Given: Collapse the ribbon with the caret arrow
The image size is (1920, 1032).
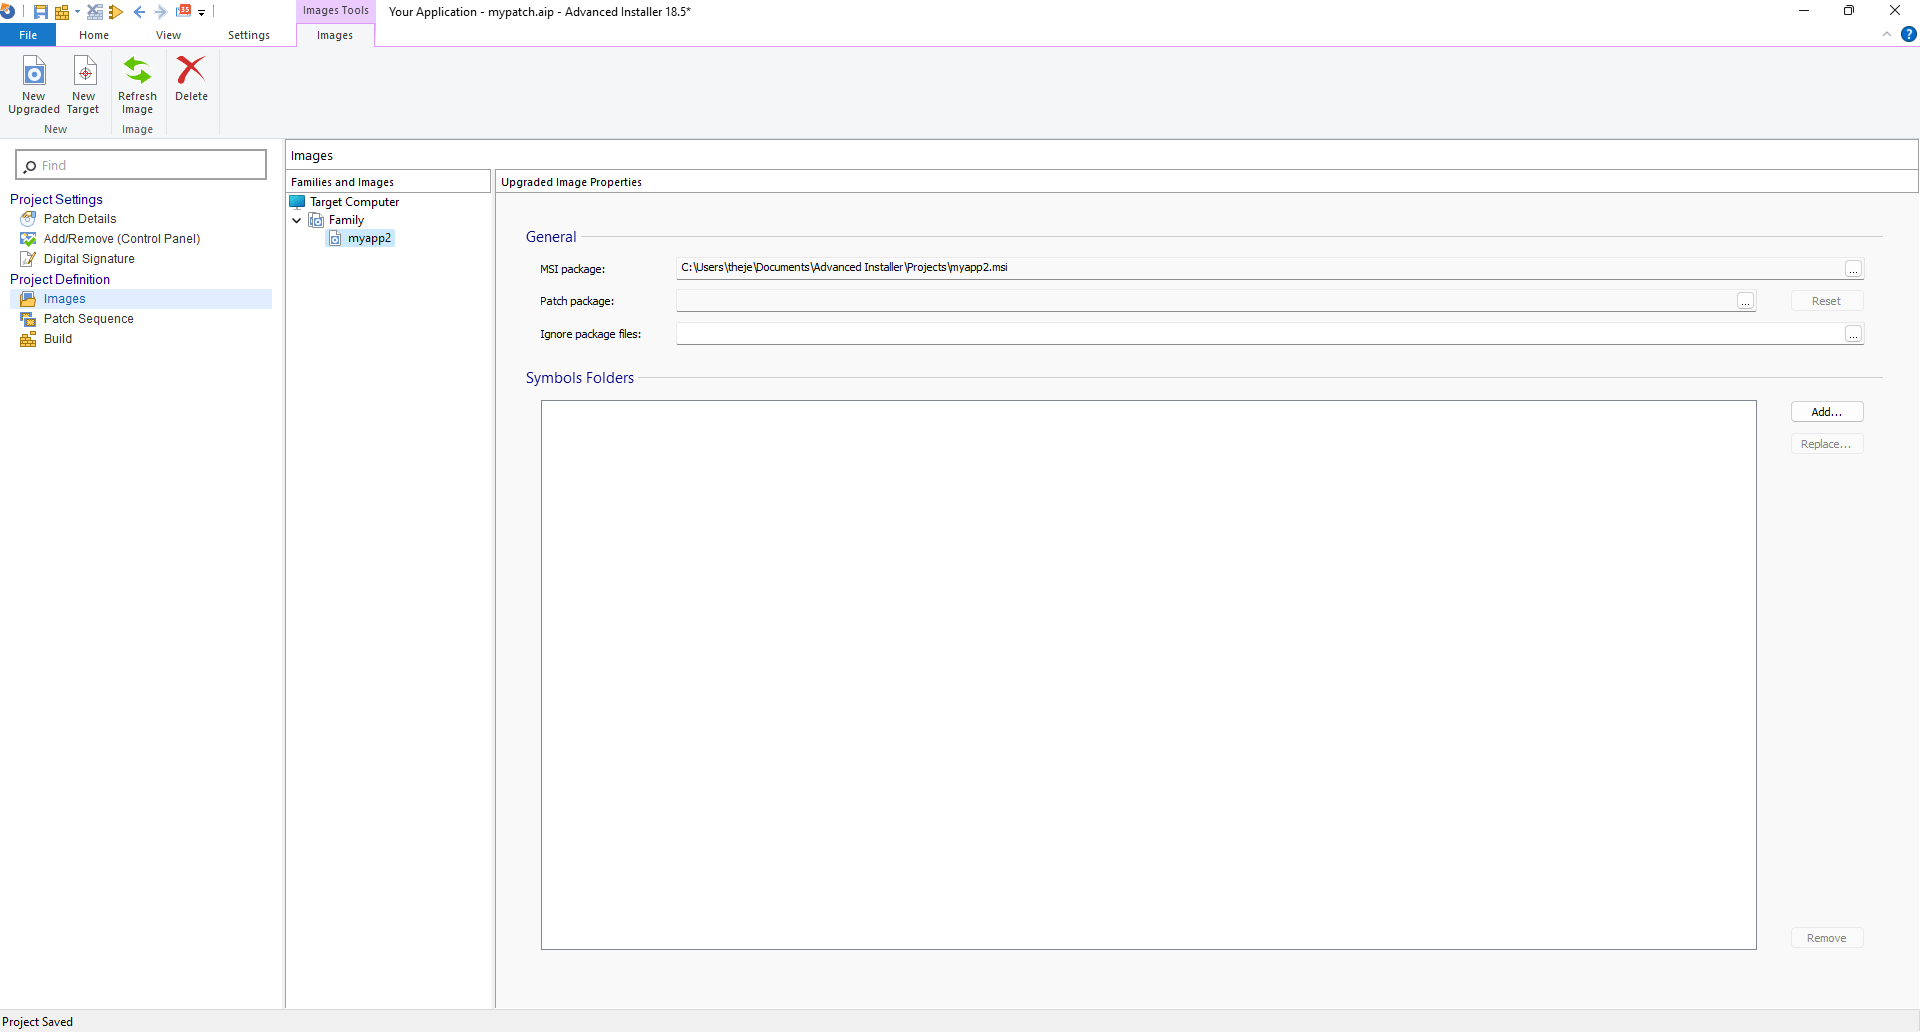Looking at the screenshot, I should [1887, 34].
